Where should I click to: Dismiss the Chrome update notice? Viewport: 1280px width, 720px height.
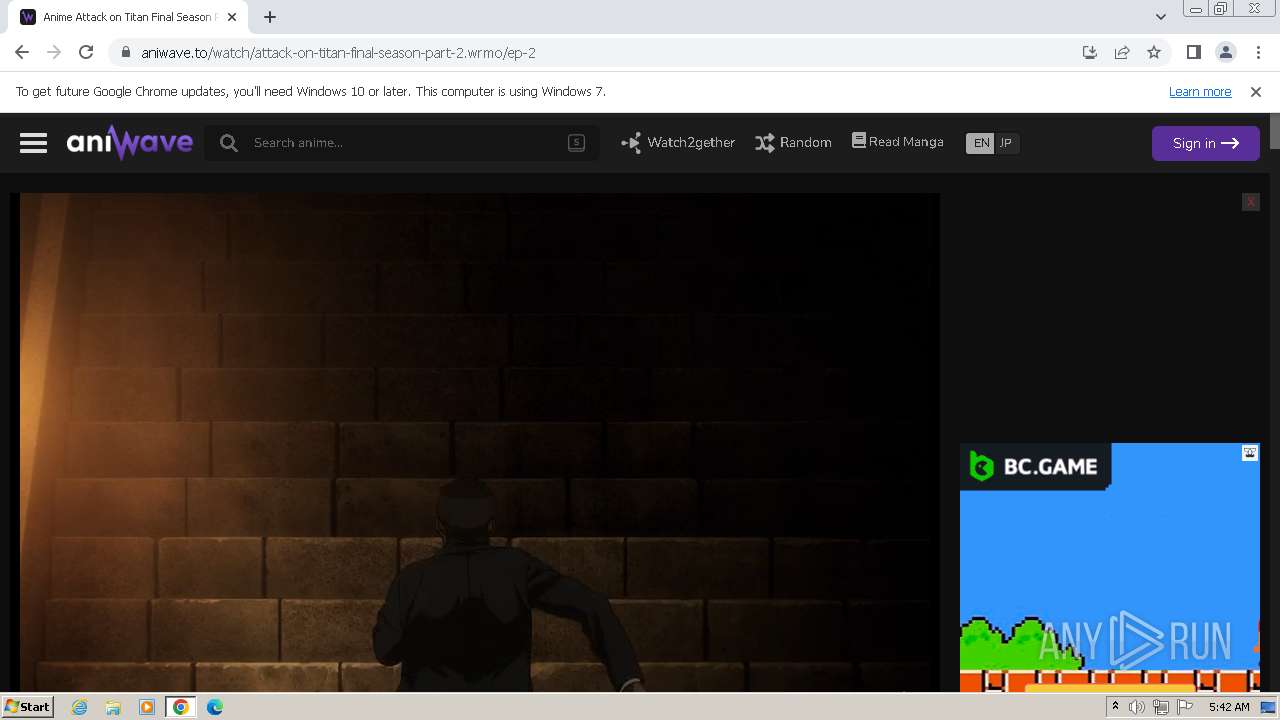coord(1256,91)
